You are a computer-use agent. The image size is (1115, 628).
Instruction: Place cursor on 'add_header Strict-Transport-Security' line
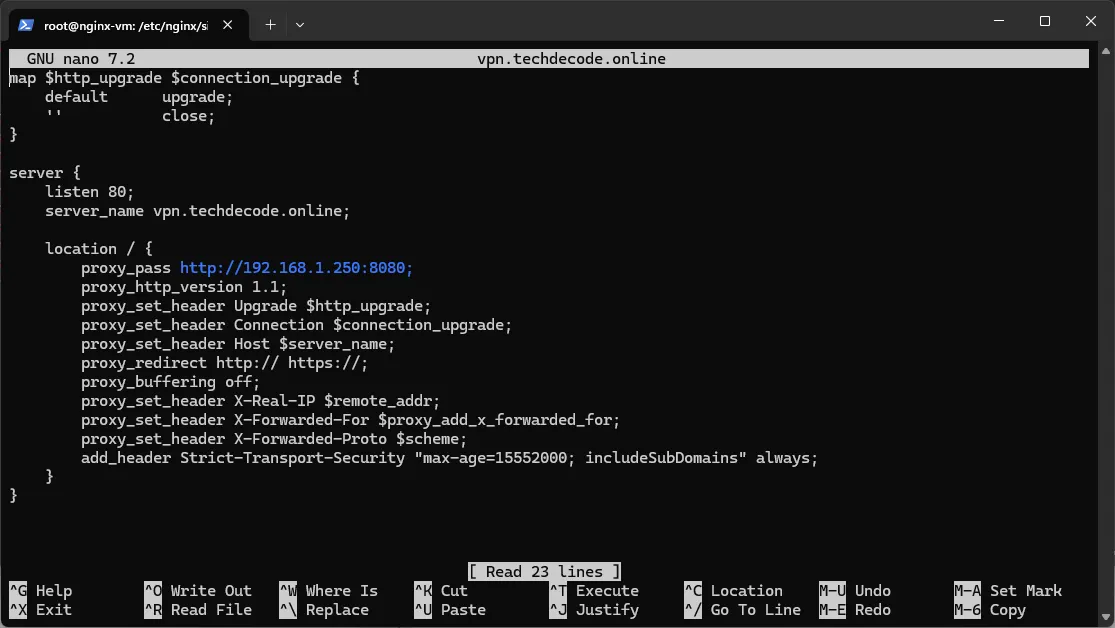click(x=449, y=458)
